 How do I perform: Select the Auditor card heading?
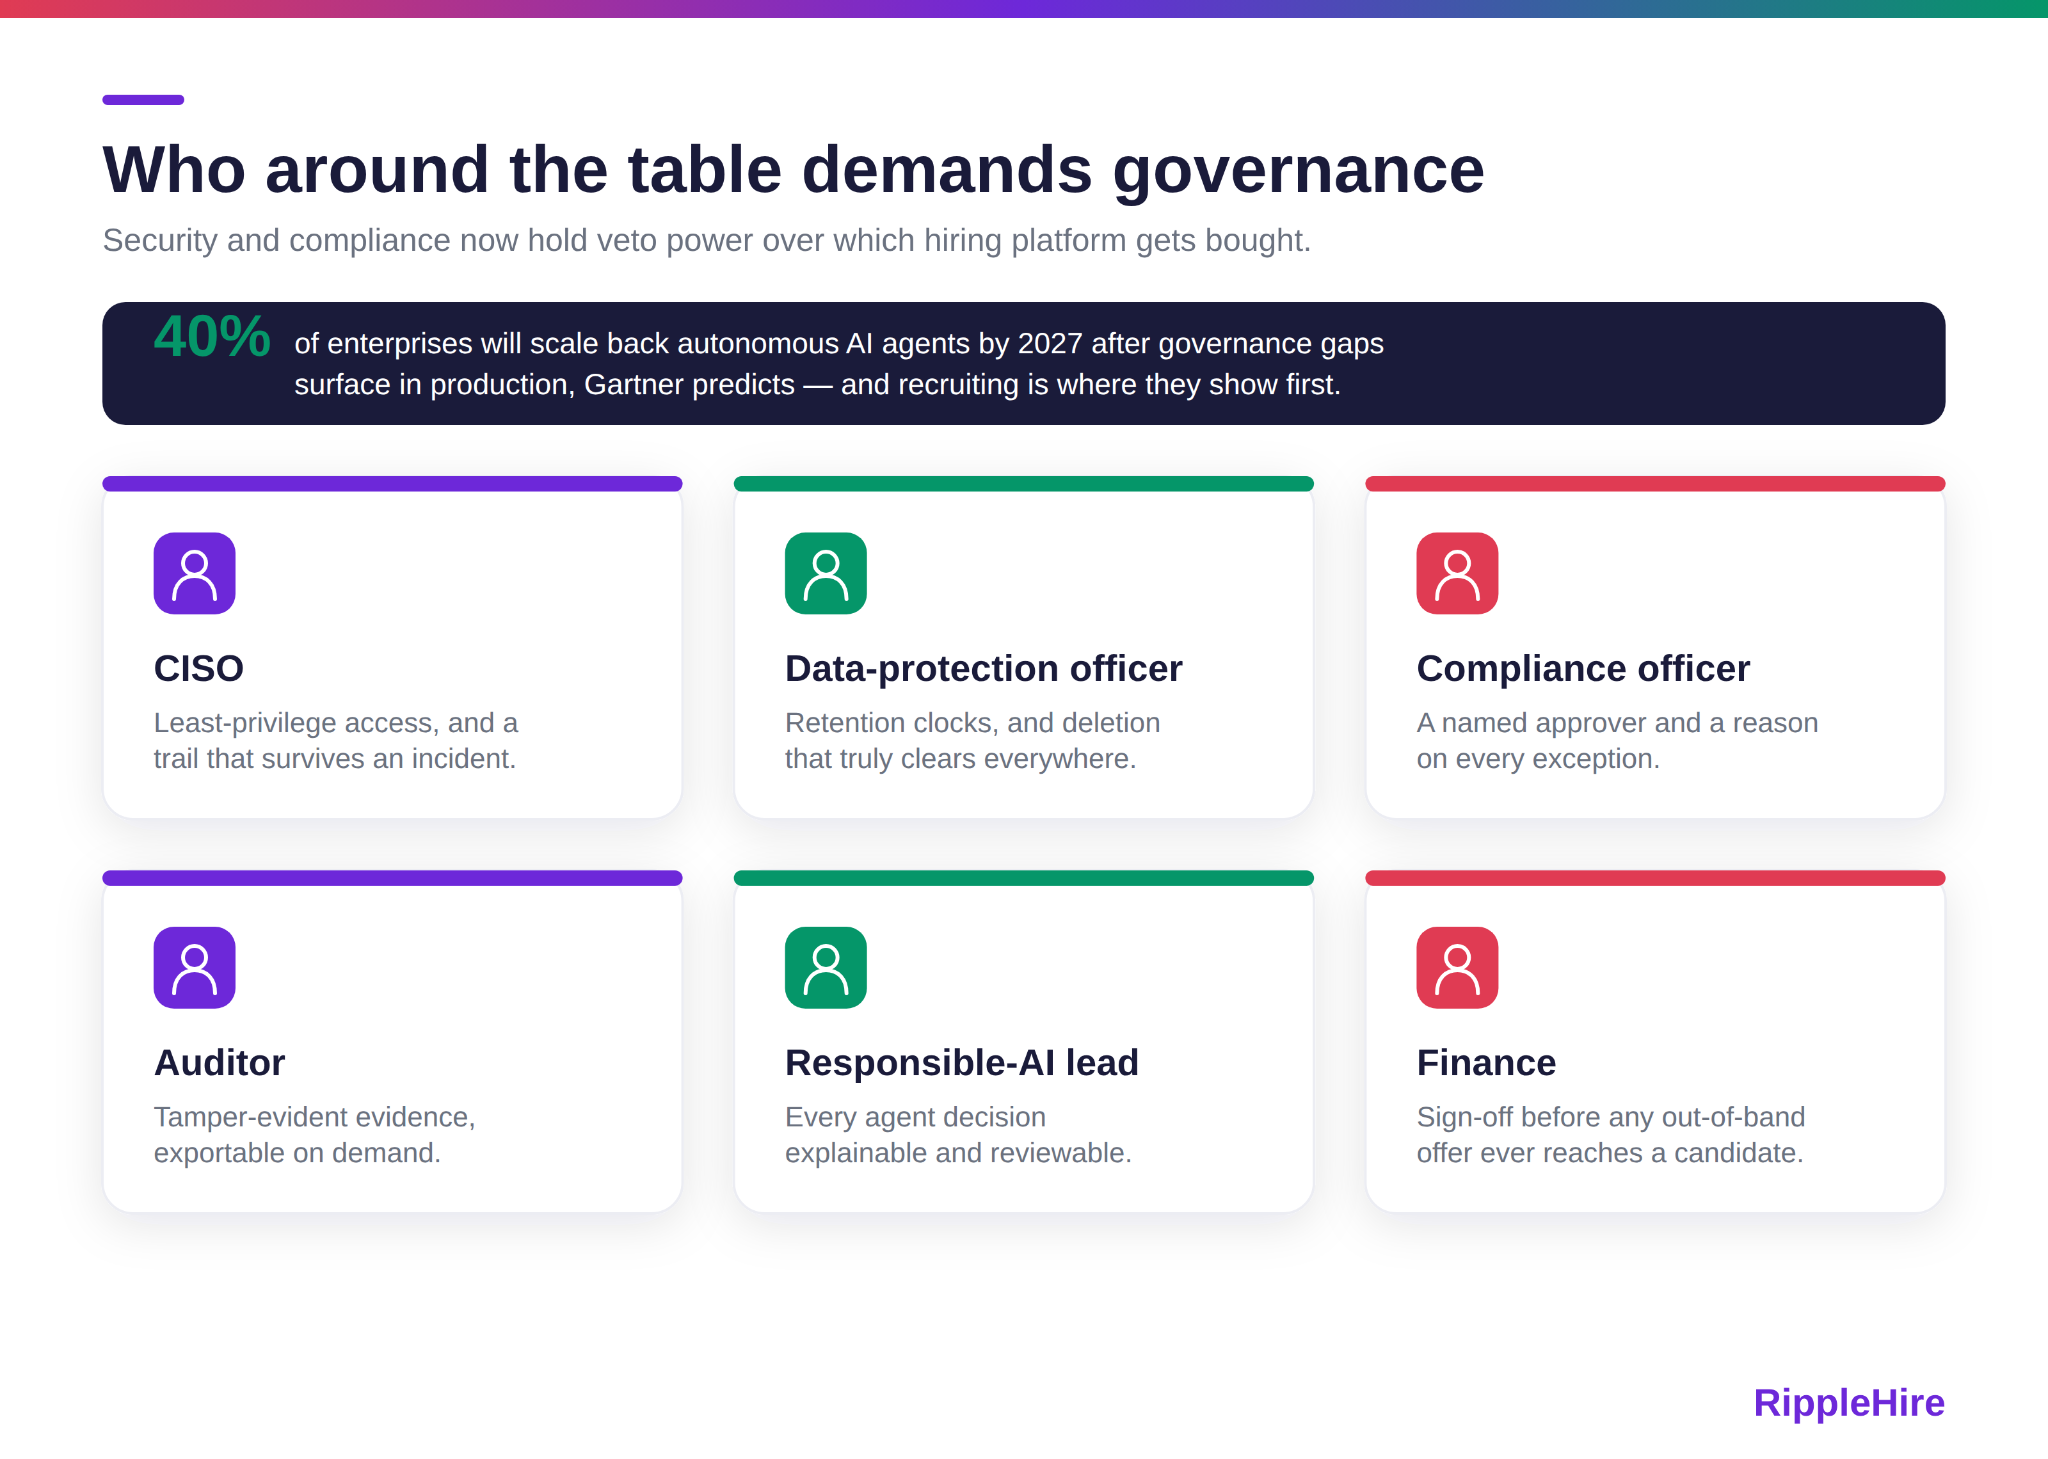[220, 1062]
